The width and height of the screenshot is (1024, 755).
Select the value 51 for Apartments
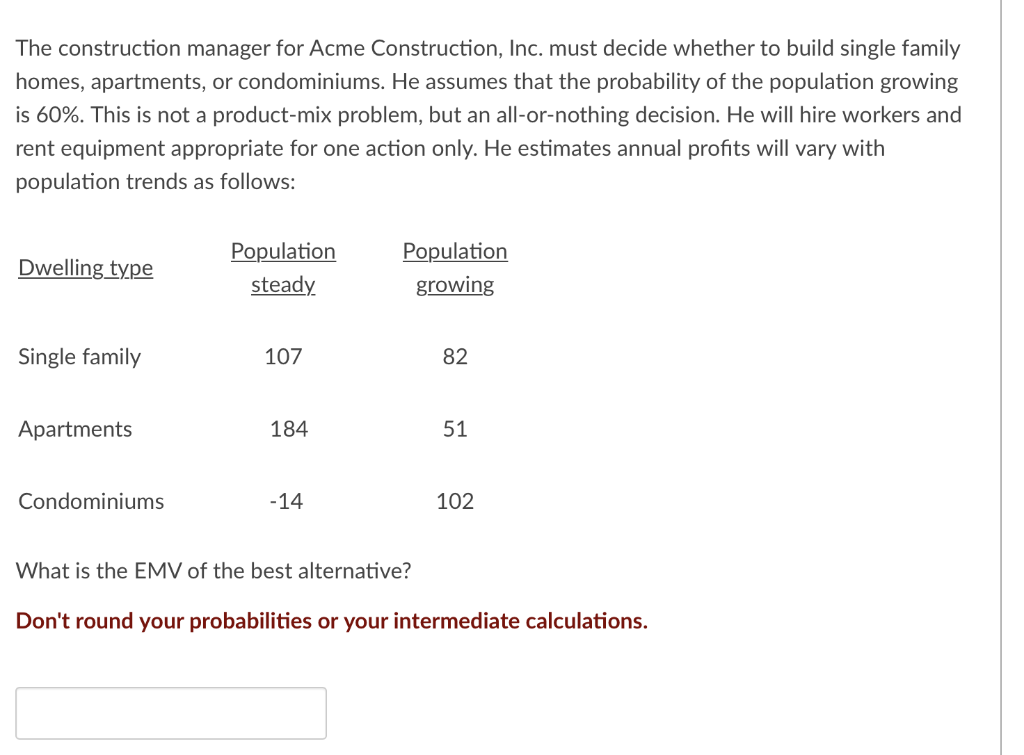(x=457, y=429)
